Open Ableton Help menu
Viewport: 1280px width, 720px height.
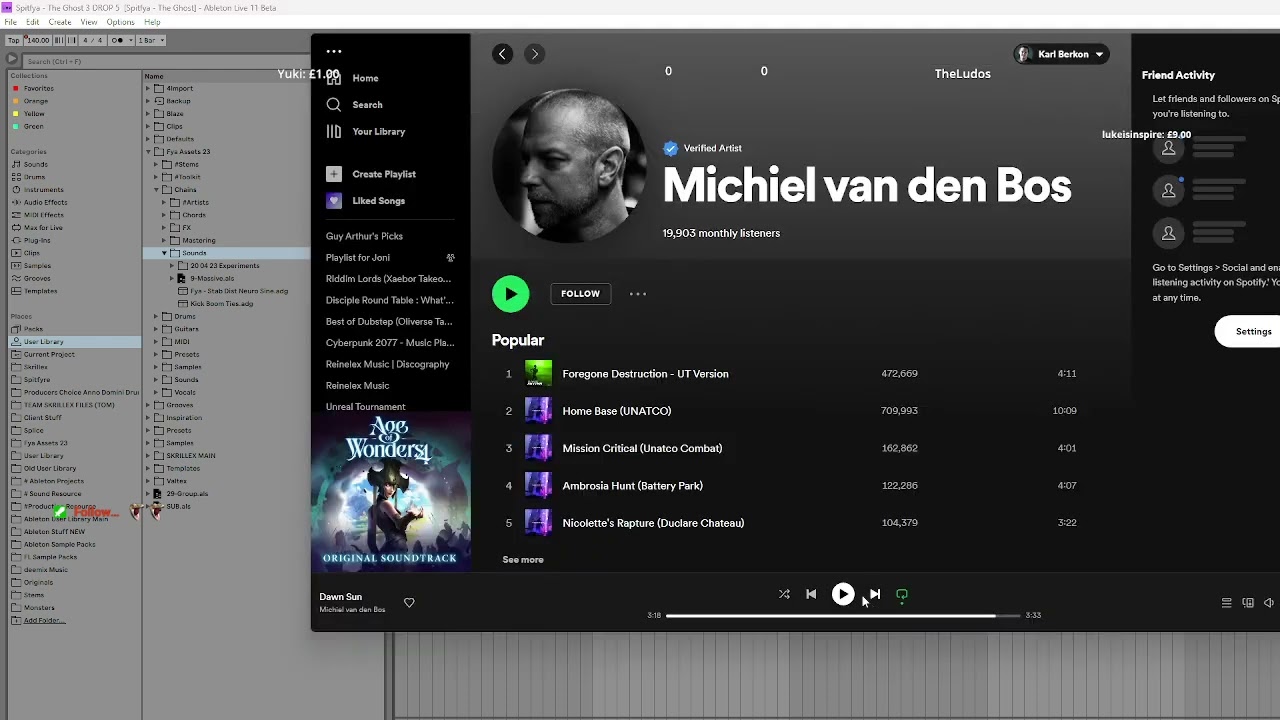coord(152,22)
